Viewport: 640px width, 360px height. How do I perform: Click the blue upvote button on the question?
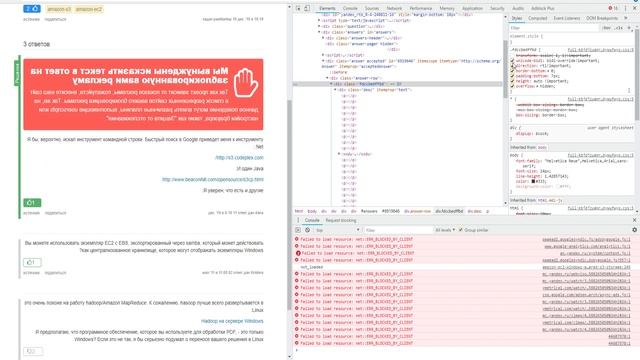click(x=32, y=9)
